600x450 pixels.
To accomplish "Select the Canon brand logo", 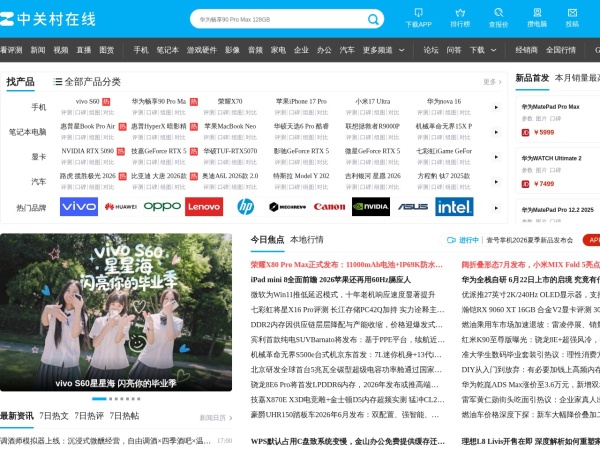I will pos(329,207).
